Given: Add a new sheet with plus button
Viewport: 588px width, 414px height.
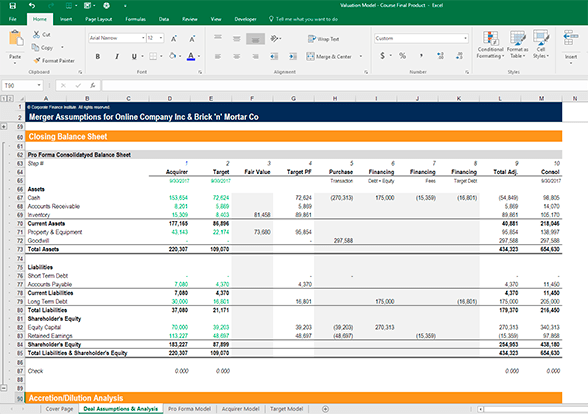Looking at the screenshot, I should (x=326, y=409).
